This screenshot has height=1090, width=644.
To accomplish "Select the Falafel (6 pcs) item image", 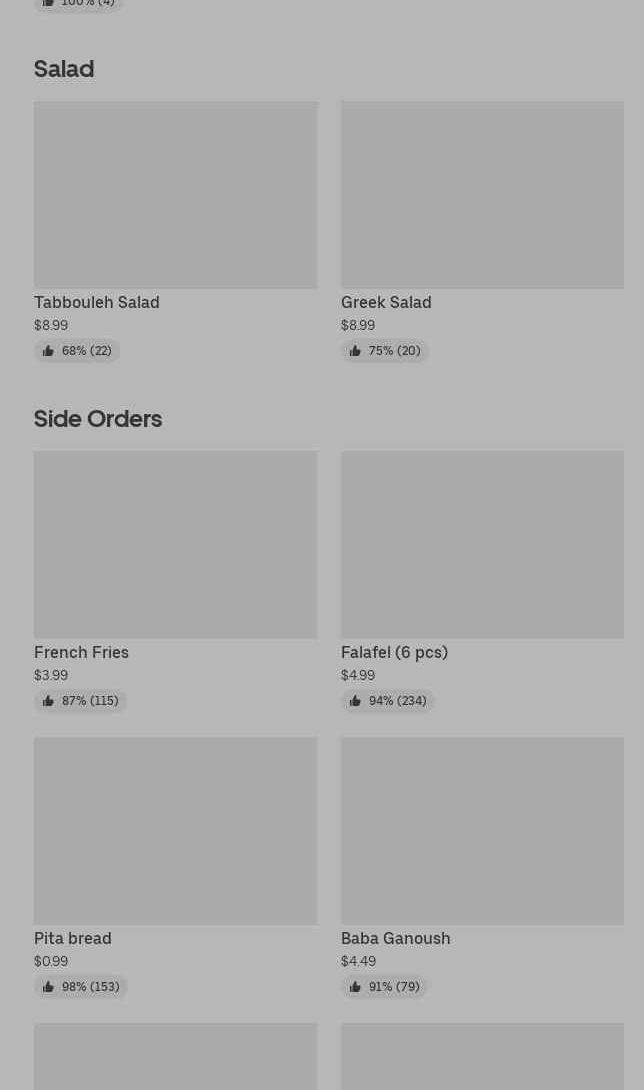I will click(x=482, y=544).
